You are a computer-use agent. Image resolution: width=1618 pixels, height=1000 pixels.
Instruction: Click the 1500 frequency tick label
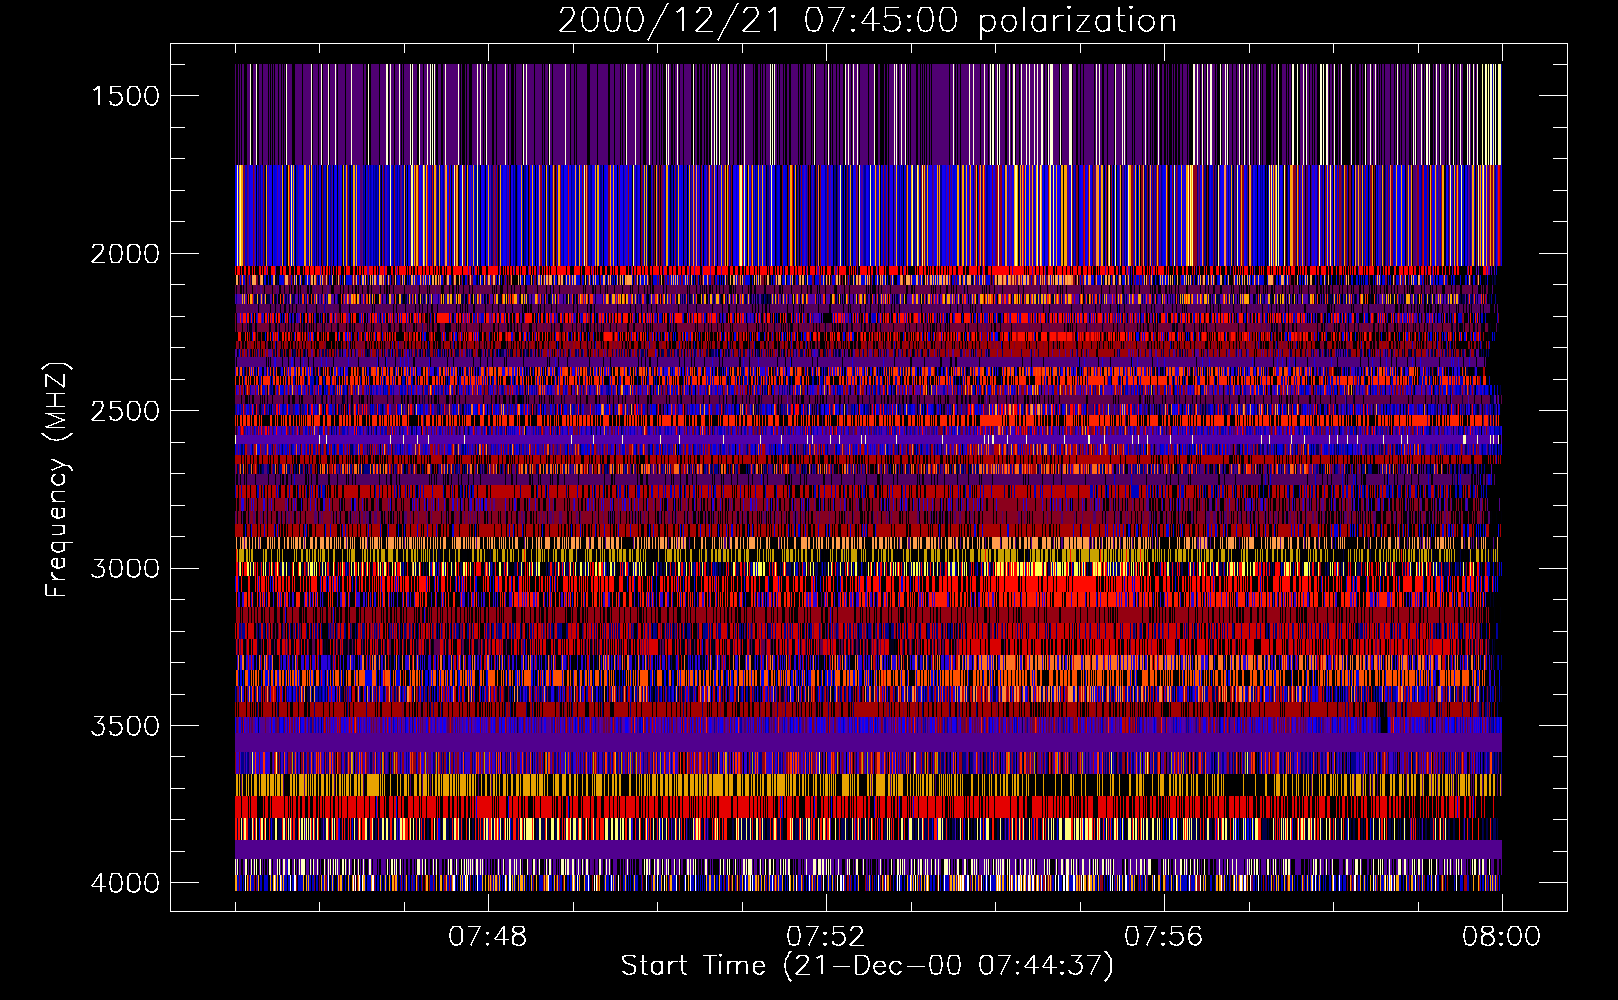(x=125, y=96)
